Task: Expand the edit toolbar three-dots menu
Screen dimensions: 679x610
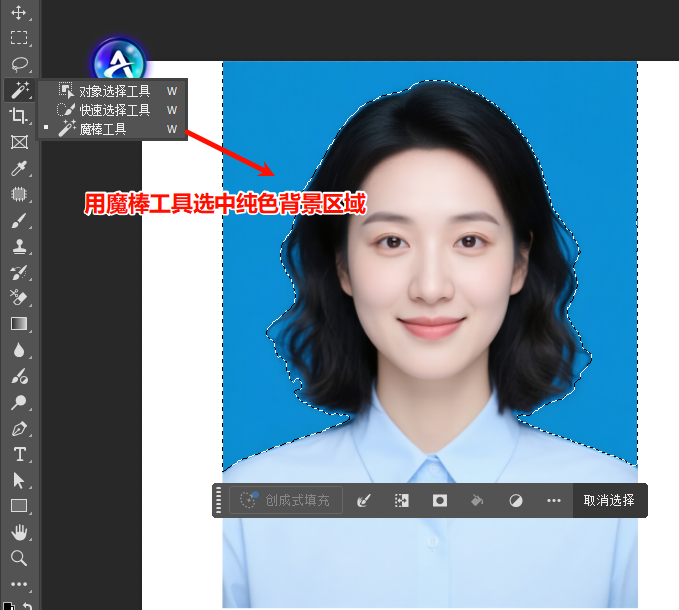Action: pos(18,585)
